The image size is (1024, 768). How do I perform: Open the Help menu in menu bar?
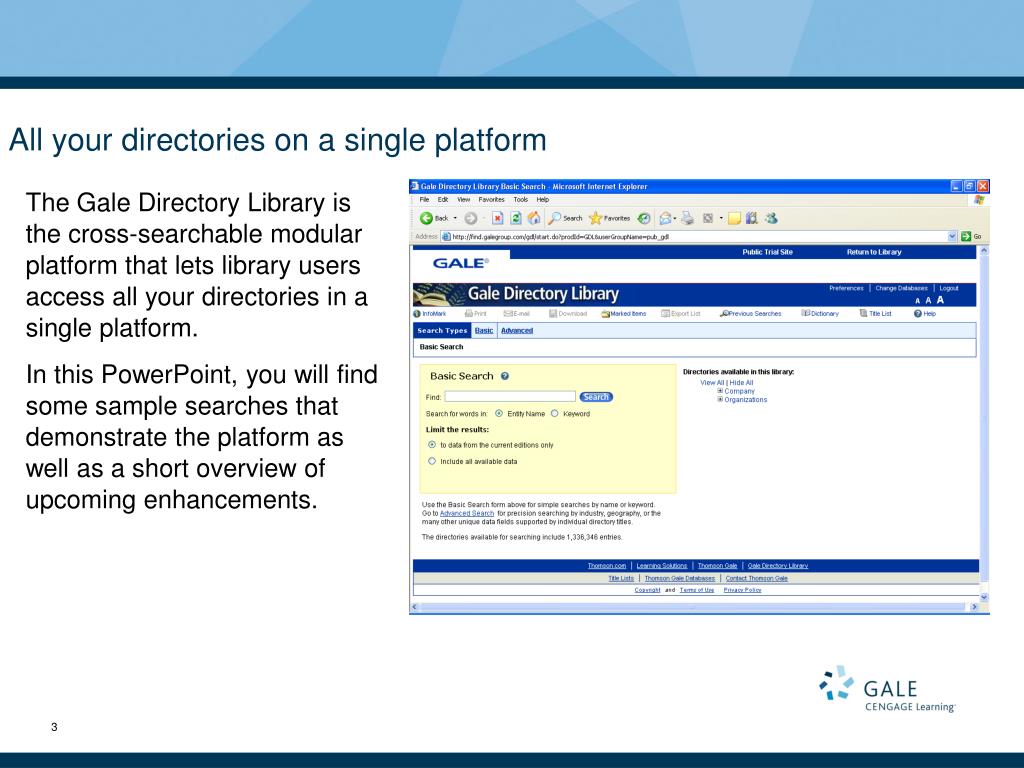tap(543, 200)
